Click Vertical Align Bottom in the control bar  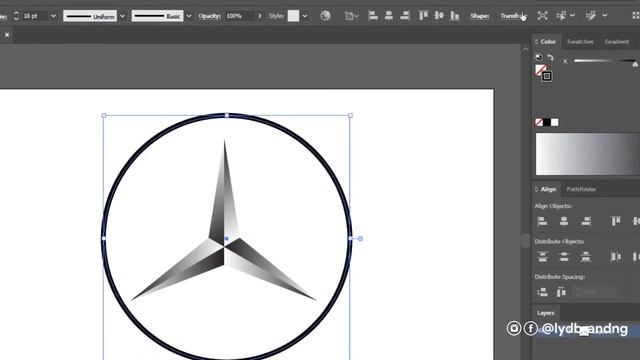coord(454,16)
